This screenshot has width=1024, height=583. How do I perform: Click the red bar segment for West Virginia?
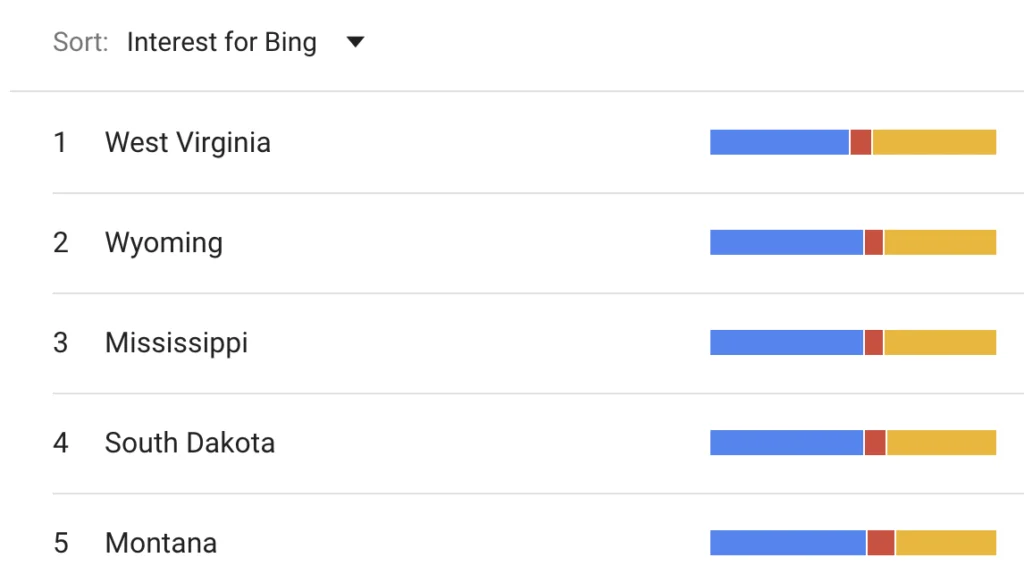[x=861, y=142]
